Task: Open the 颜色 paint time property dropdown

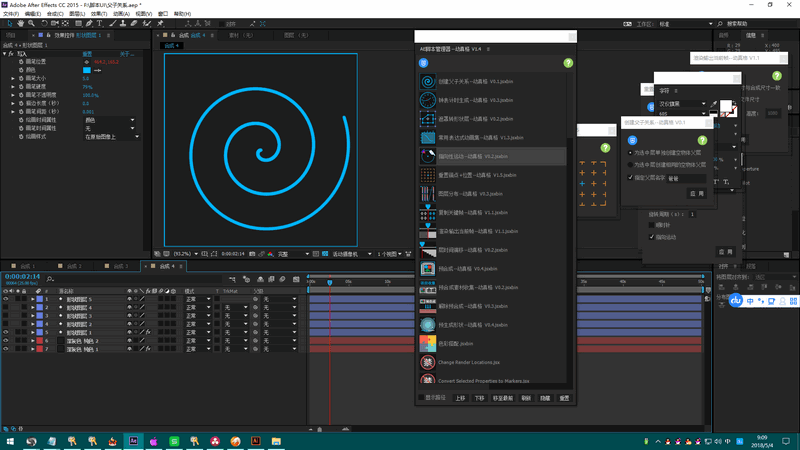Action: click(110, 120)
